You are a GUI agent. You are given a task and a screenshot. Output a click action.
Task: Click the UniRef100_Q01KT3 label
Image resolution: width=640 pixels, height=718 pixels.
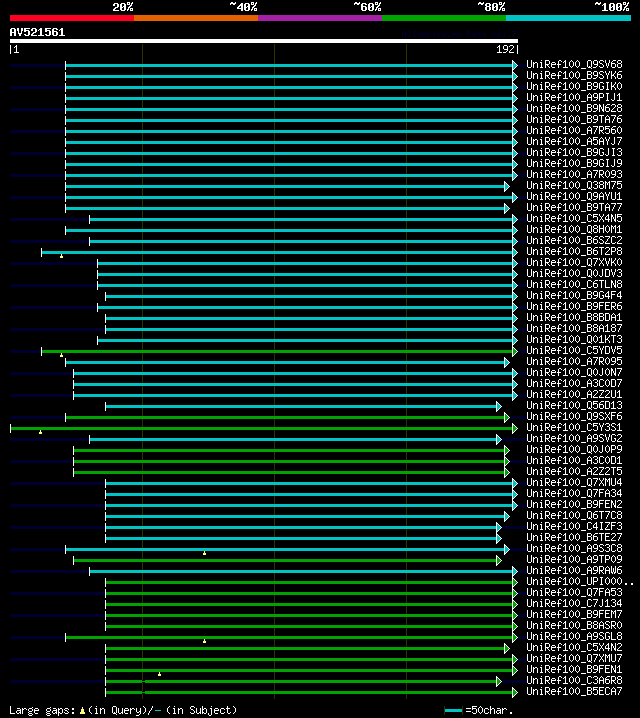(x=574, y=339)
